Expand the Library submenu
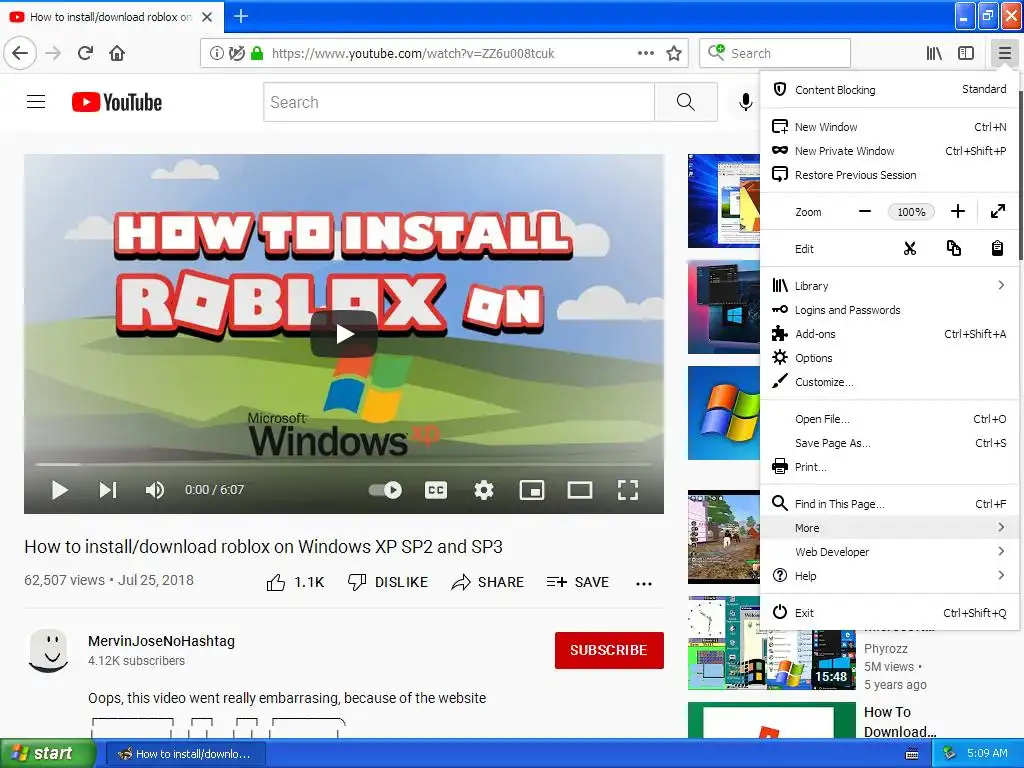This screenshot has height=768, width=1024. pyautogui.click(x=889, y=286)
